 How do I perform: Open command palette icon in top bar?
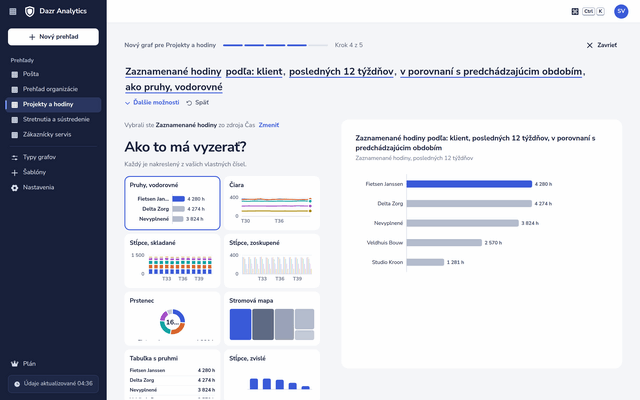click(x=575, y=11)
